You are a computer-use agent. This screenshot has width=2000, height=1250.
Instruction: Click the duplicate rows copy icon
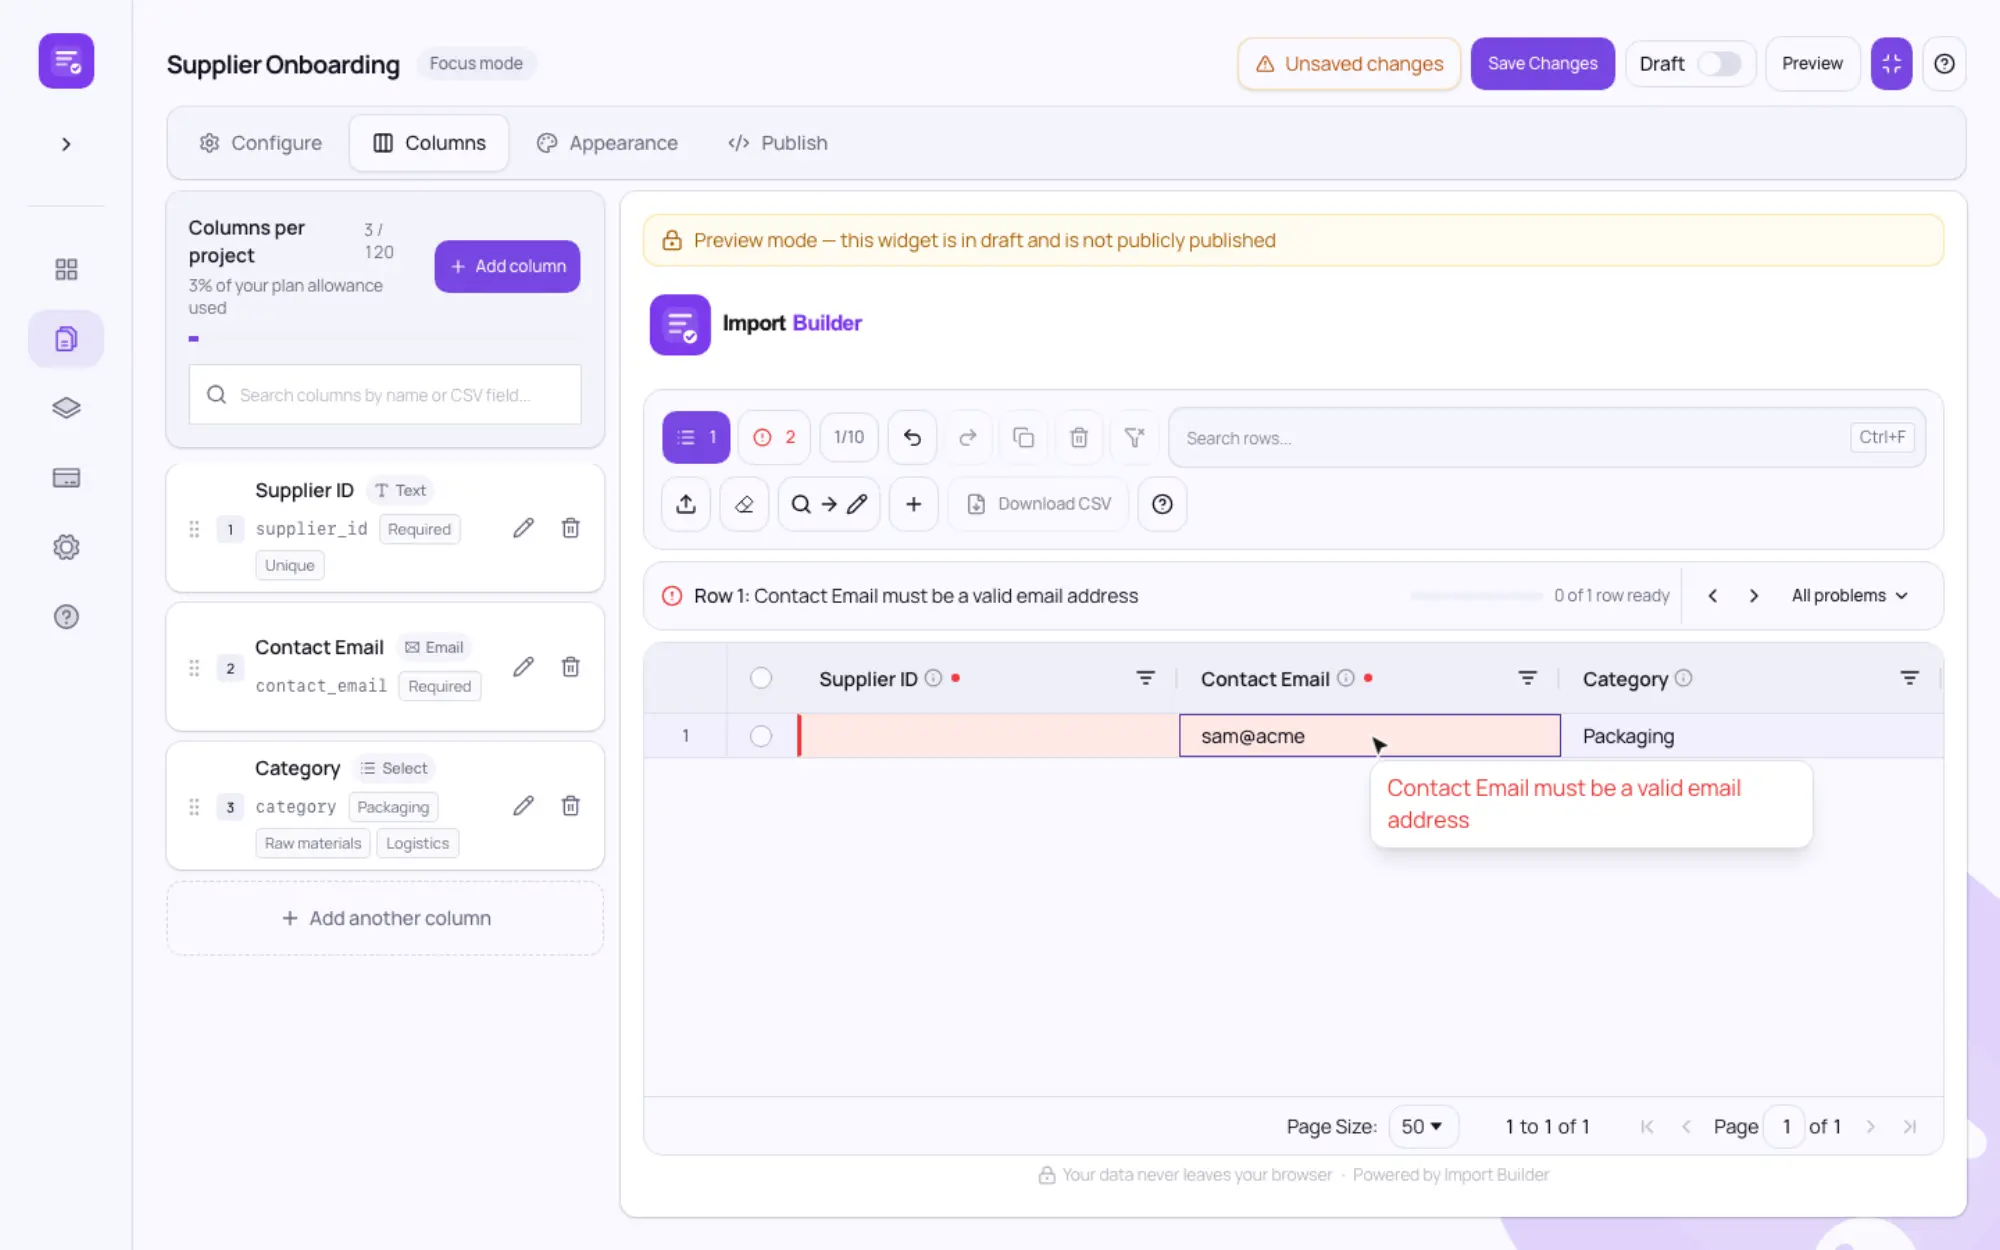tap(1023, 437)
